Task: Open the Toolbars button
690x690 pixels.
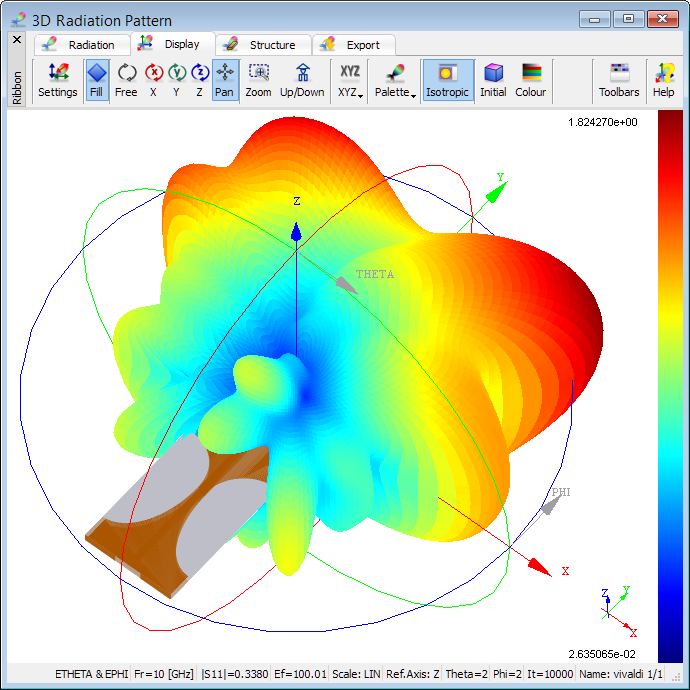Action: click(619, 80)
